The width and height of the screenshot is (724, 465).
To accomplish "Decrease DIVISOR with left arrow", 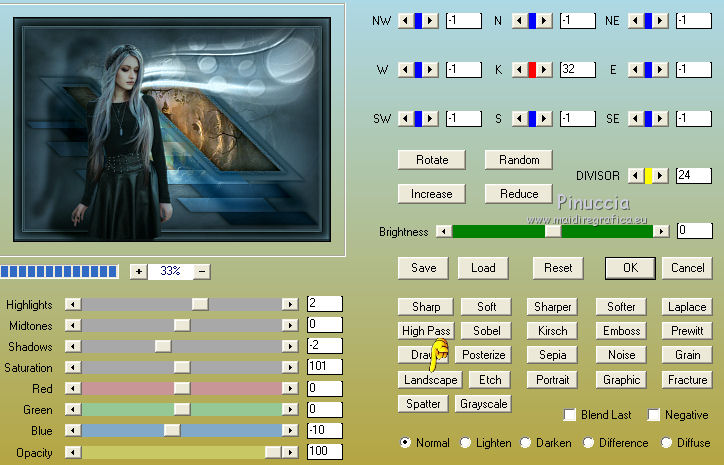I will pyautogui.click(x=636, y=175).
